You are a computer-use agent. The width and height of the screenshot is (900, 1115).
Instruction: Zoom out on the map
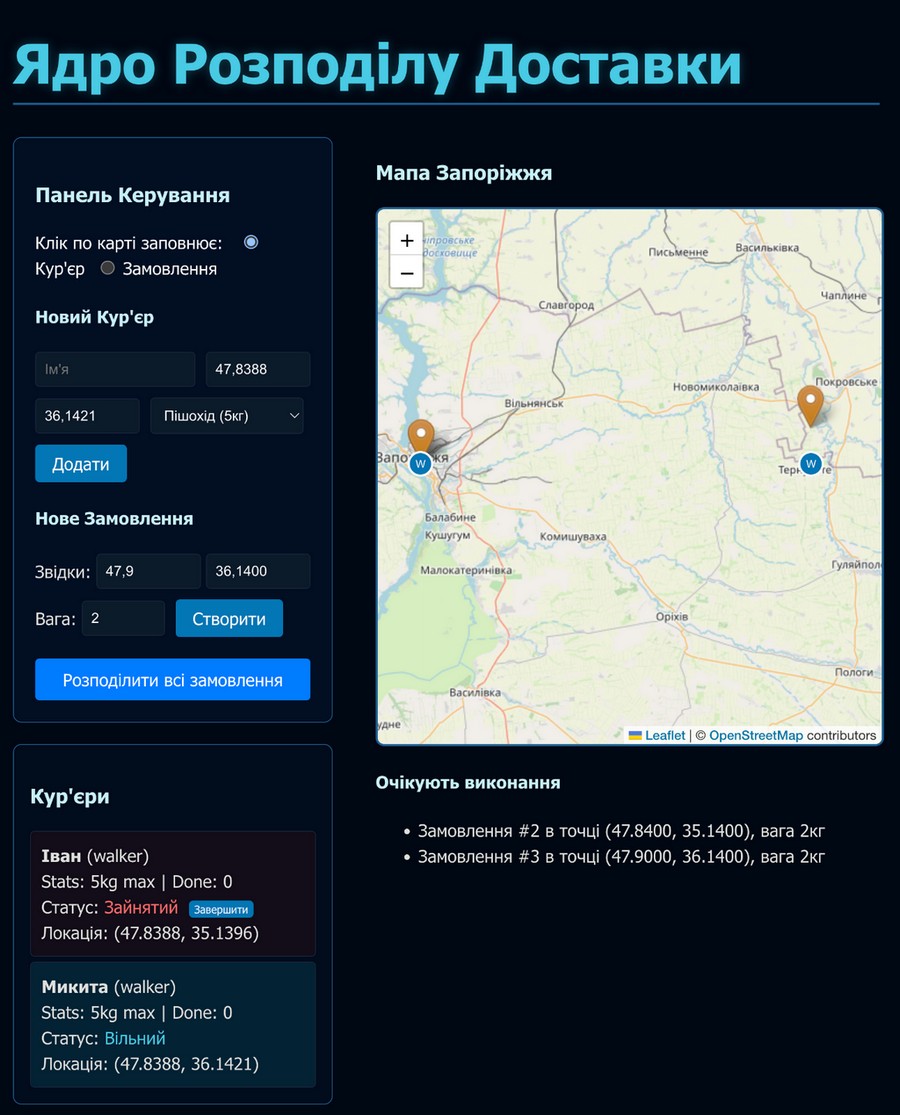(x=406, y=271)
